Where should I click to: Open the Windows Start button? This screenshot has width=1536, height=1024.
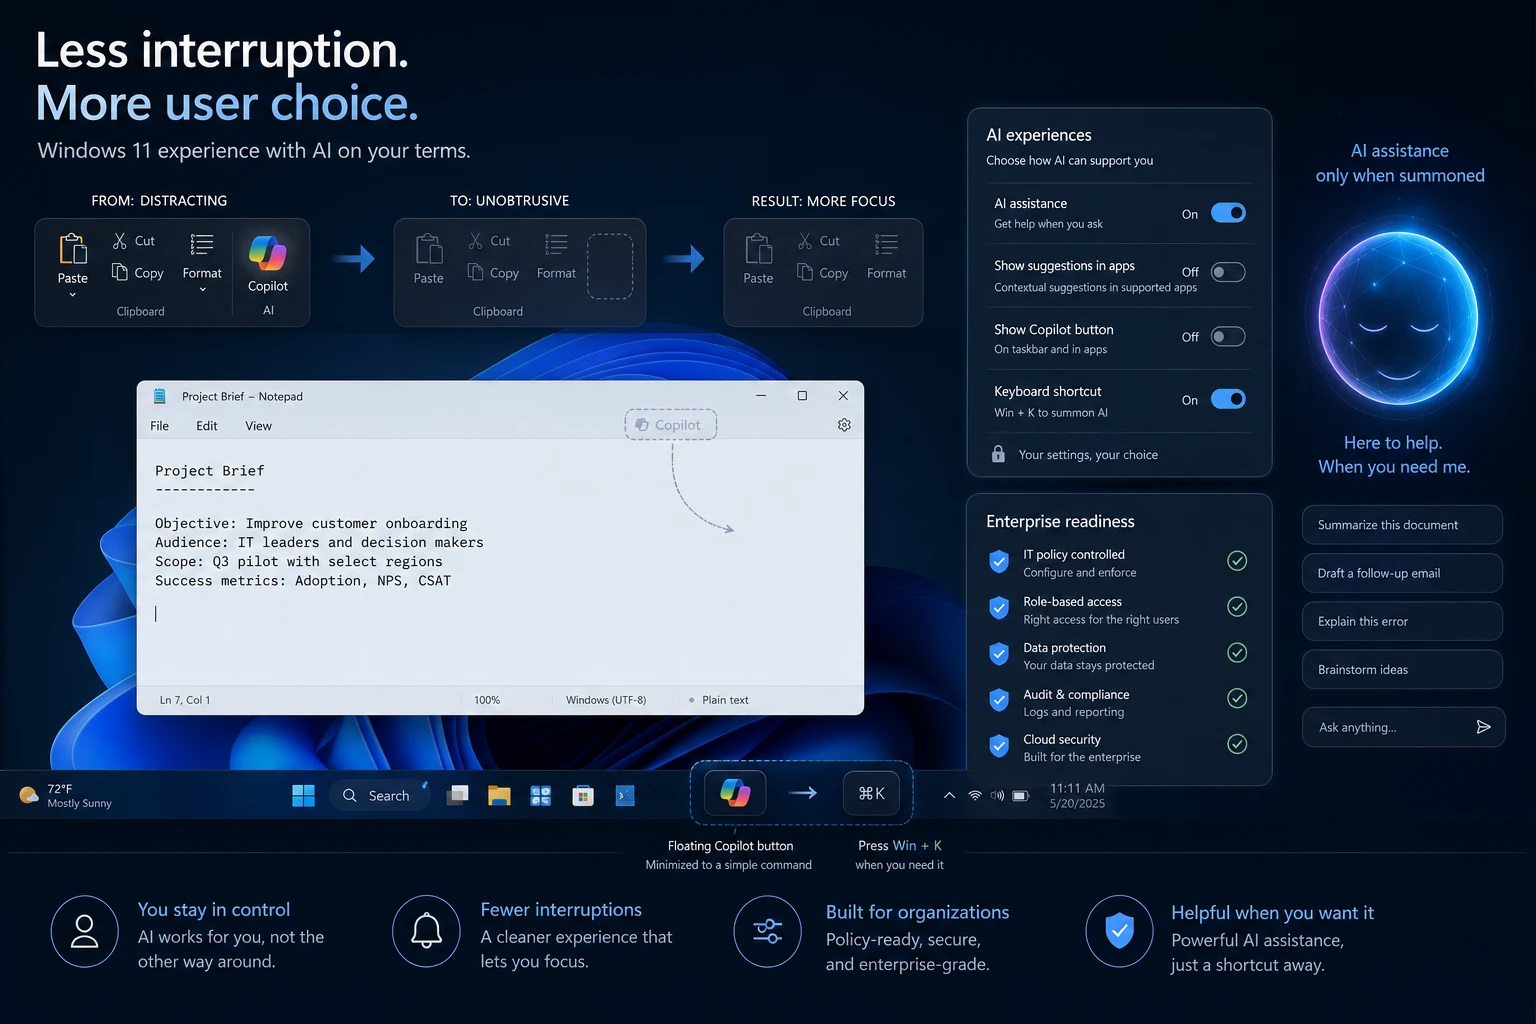click(x=303, y=796)
